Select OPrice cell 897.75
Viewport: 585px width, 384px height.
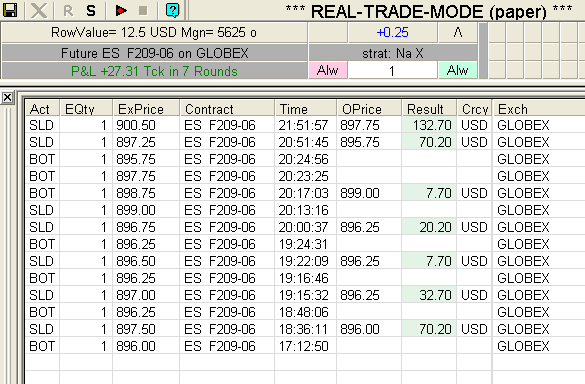point(369,125)
